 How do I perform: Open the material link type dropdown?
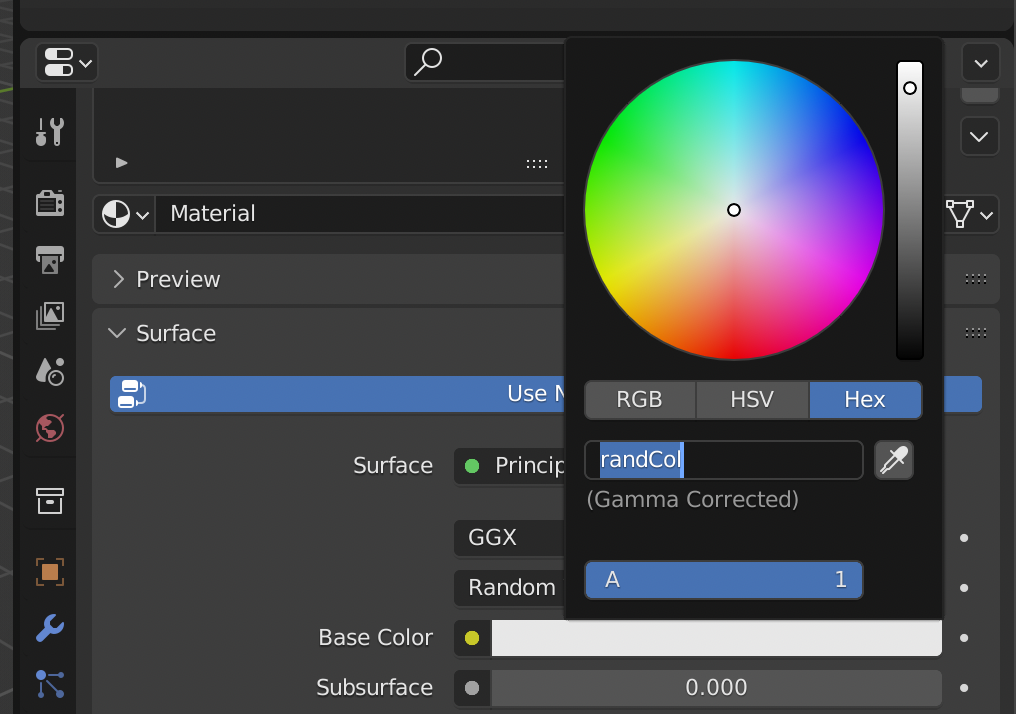point(970,214)
